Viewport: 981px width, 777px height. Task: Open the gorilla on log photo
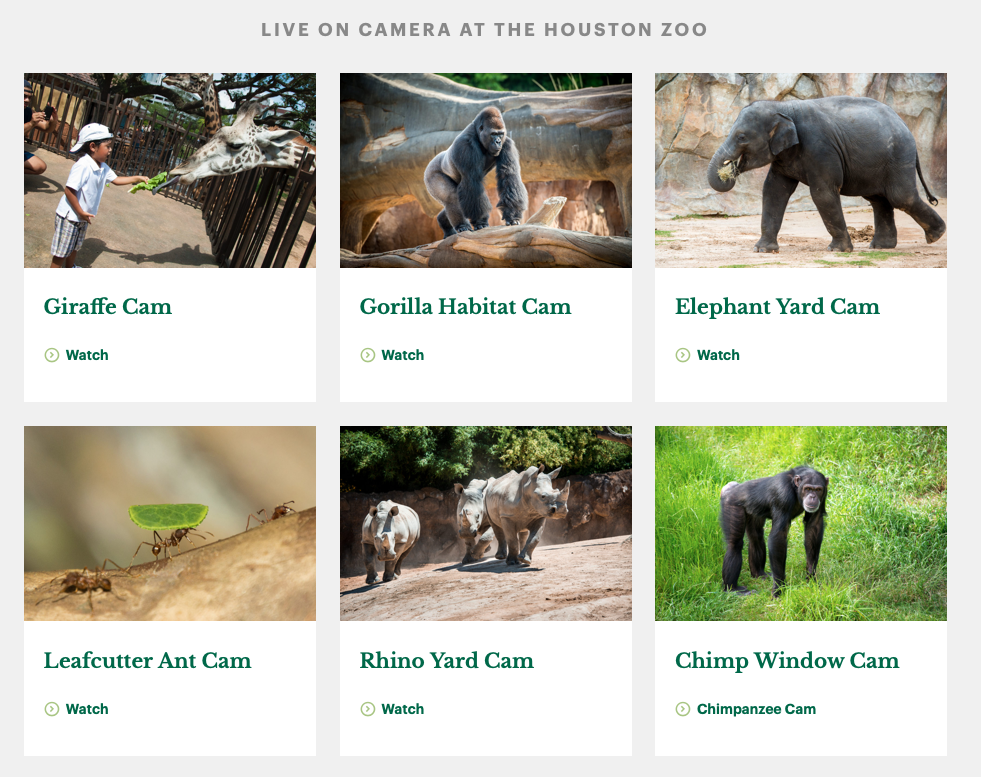[485, 170]
